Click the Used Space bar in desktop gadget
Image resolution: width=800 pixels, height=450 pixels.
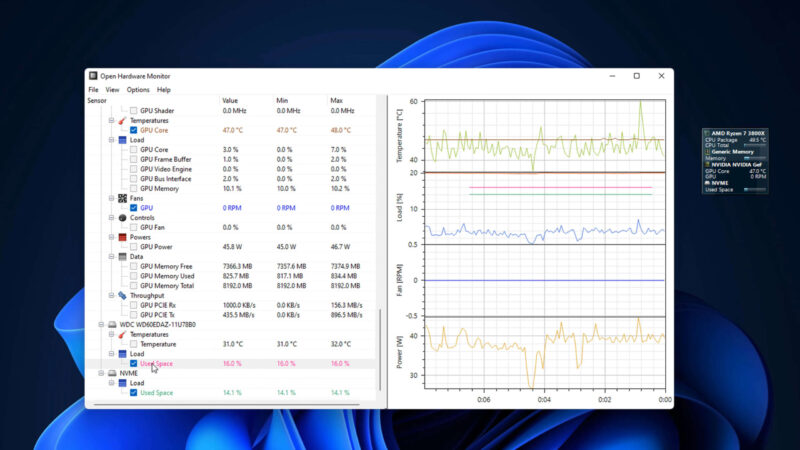(755, 190)
